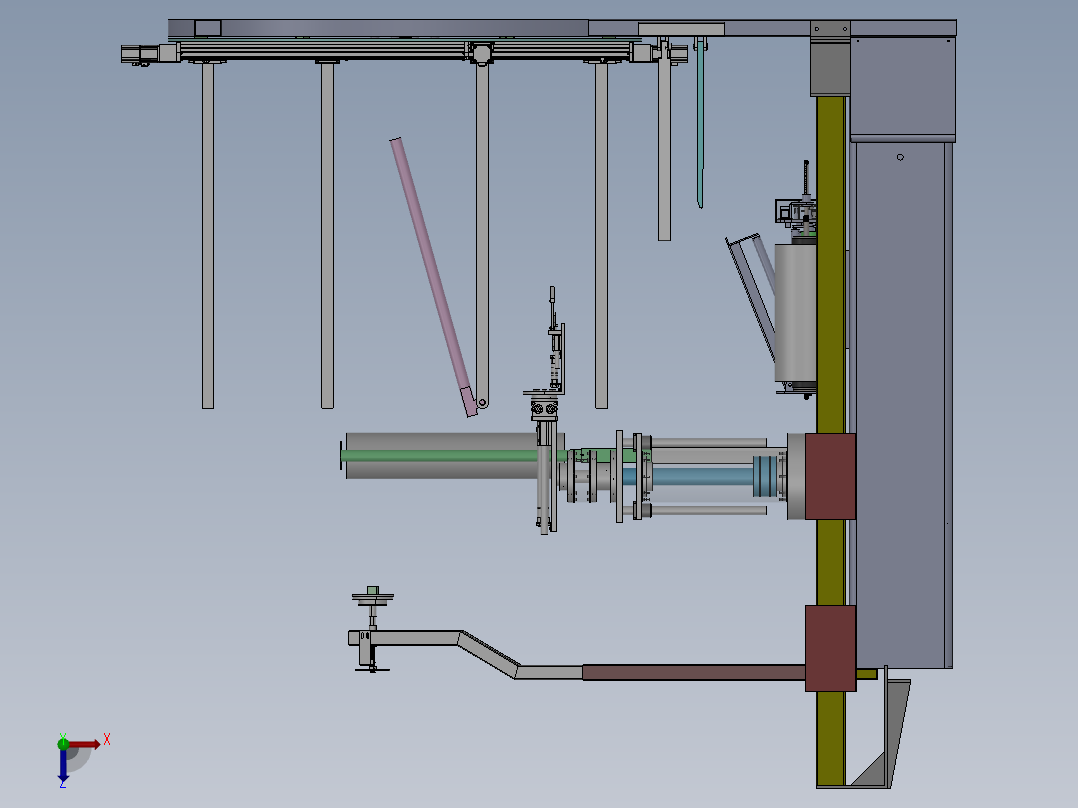The width and height of the screenshot is (1078, 808).
Task: Select the teal hanging rod near top rail
Action: (700, 122)
